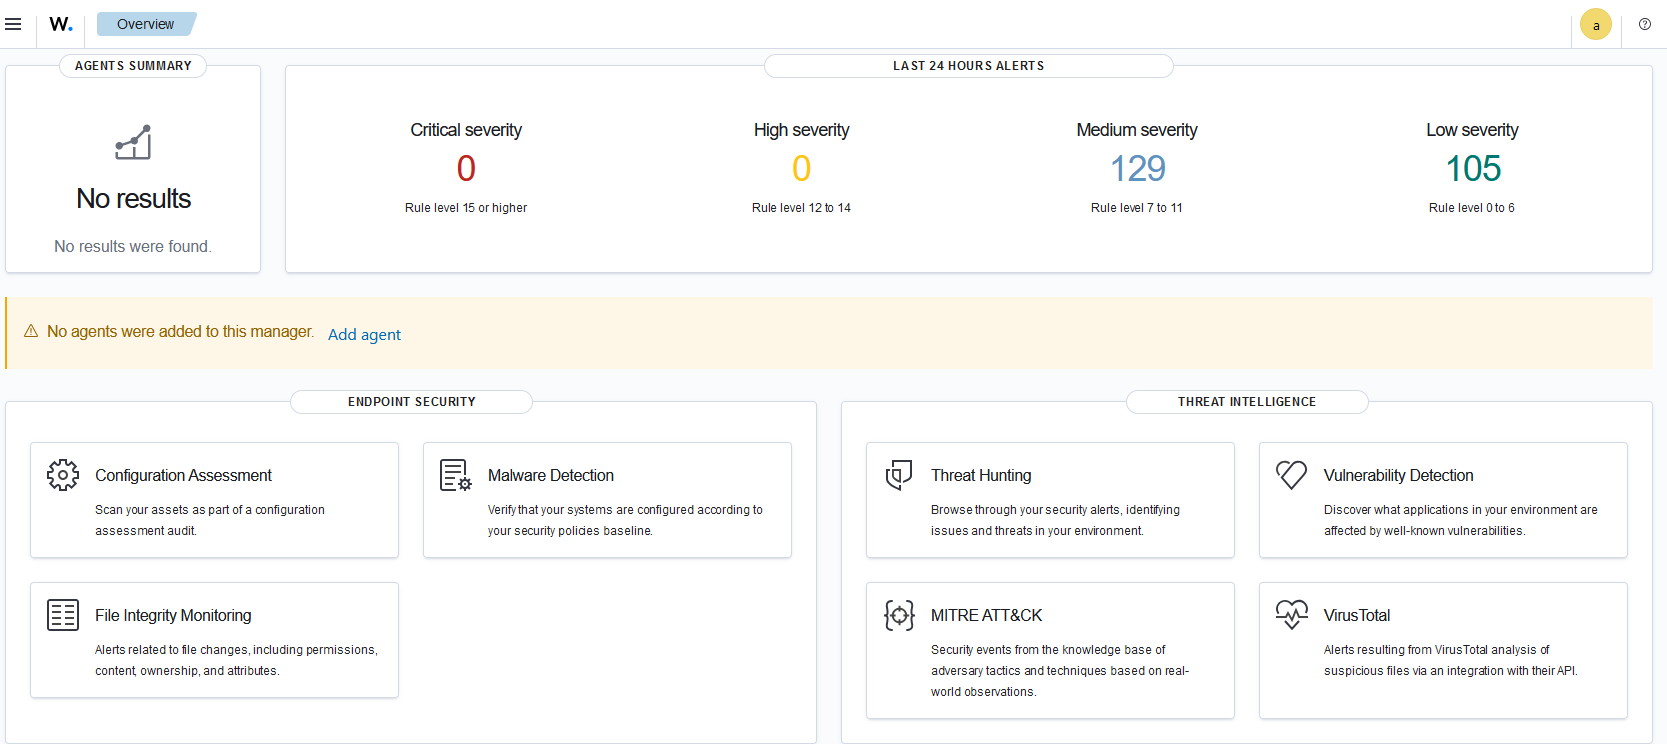Click the Malware Detection document icon
The image size is (1667, 744).
click(x=456, y=475)
